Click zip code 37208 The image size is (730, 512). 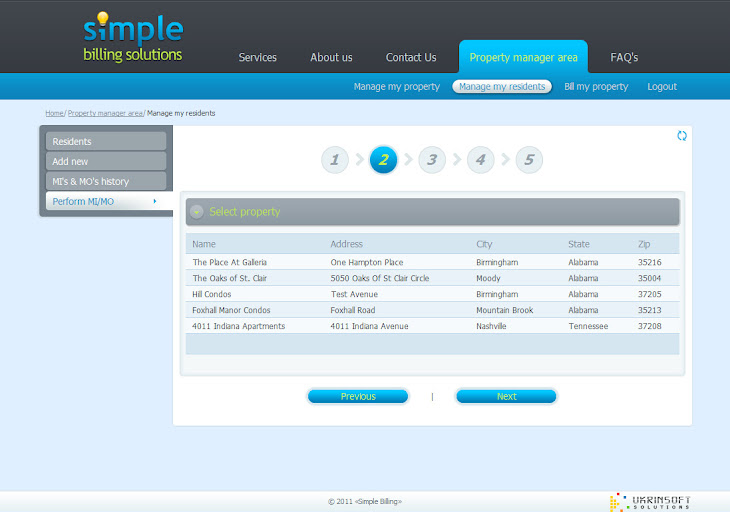point(649,326)
